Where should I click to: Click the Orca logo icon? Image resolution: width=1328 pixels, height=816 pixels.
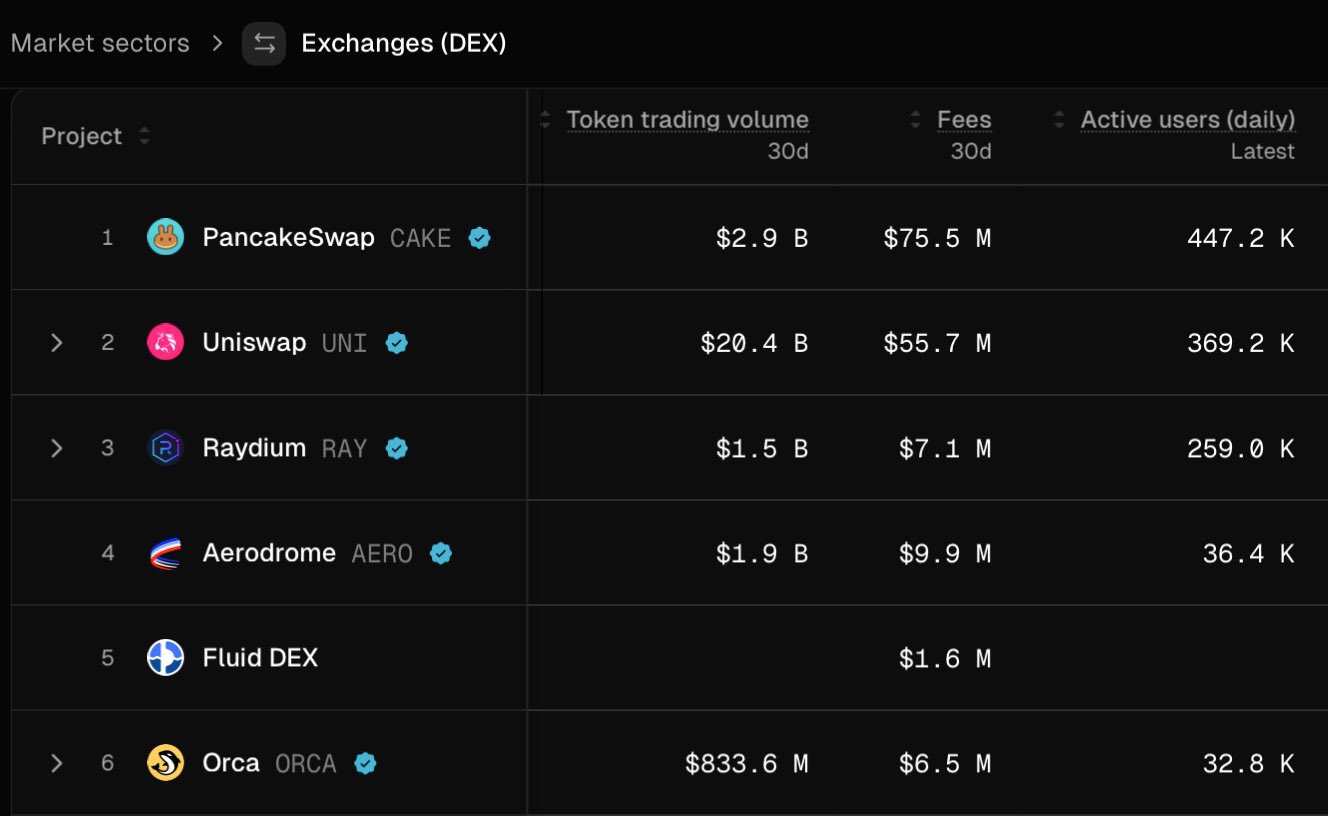(x=165, y=763)
